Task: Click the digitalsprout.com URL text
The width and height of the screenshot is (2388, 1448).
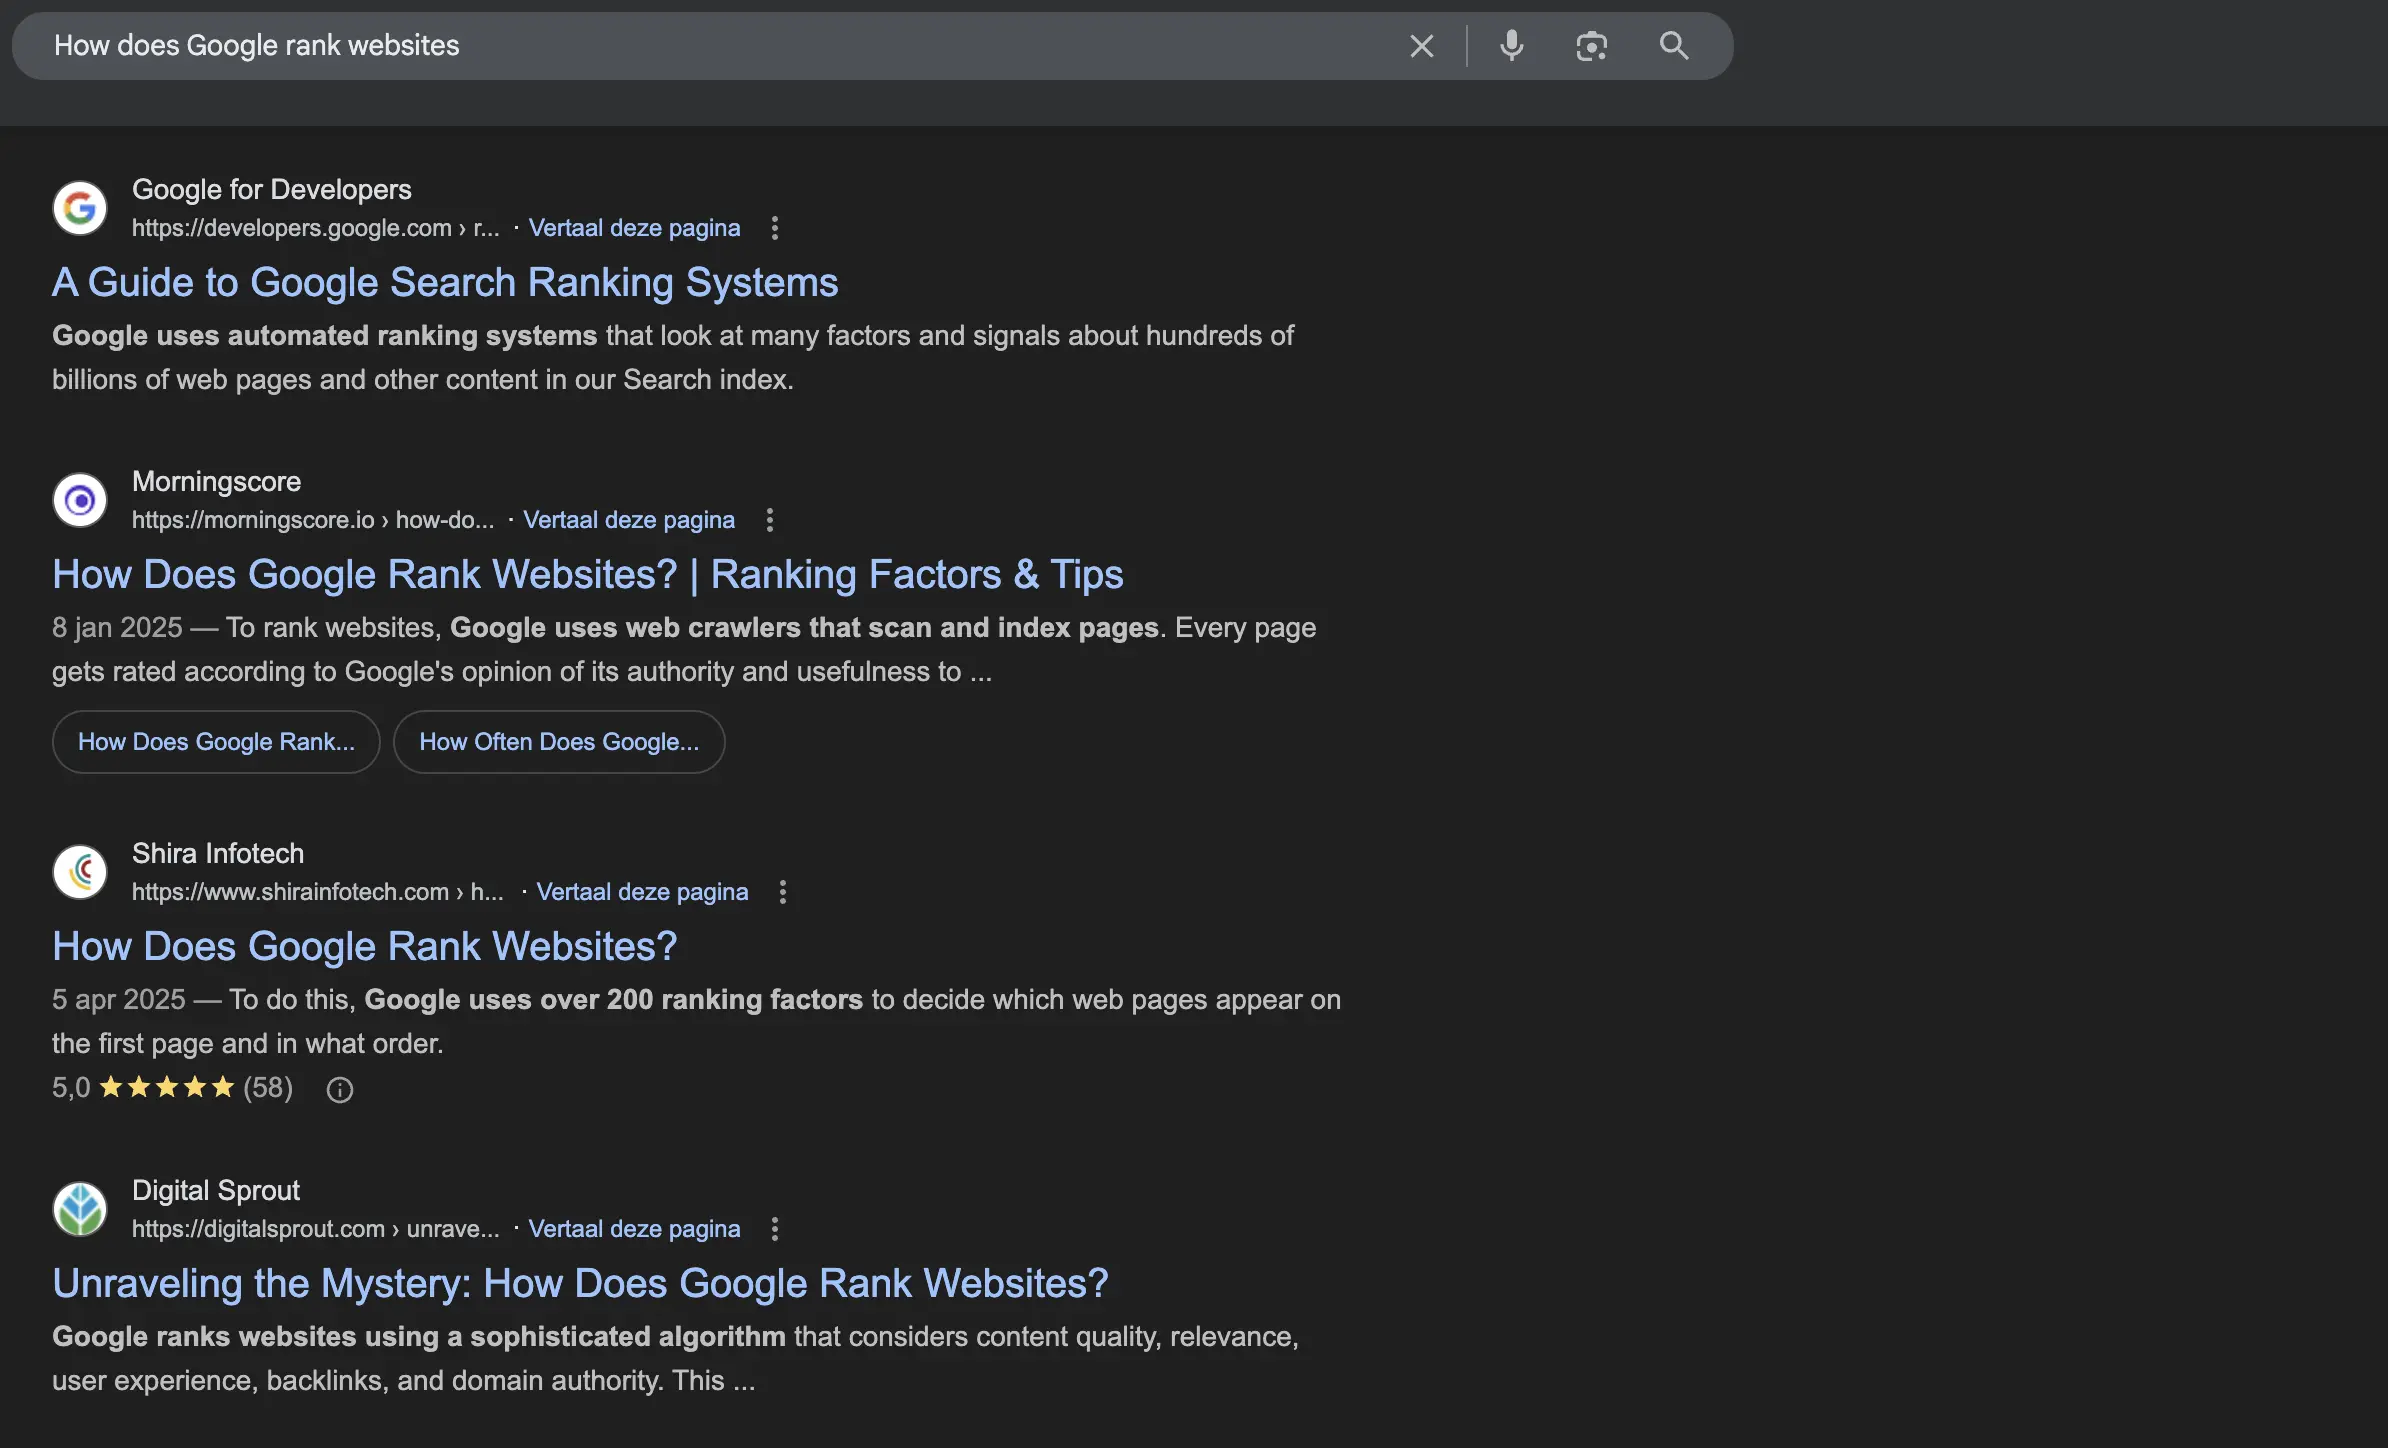Action: [x=315, y=1229]
